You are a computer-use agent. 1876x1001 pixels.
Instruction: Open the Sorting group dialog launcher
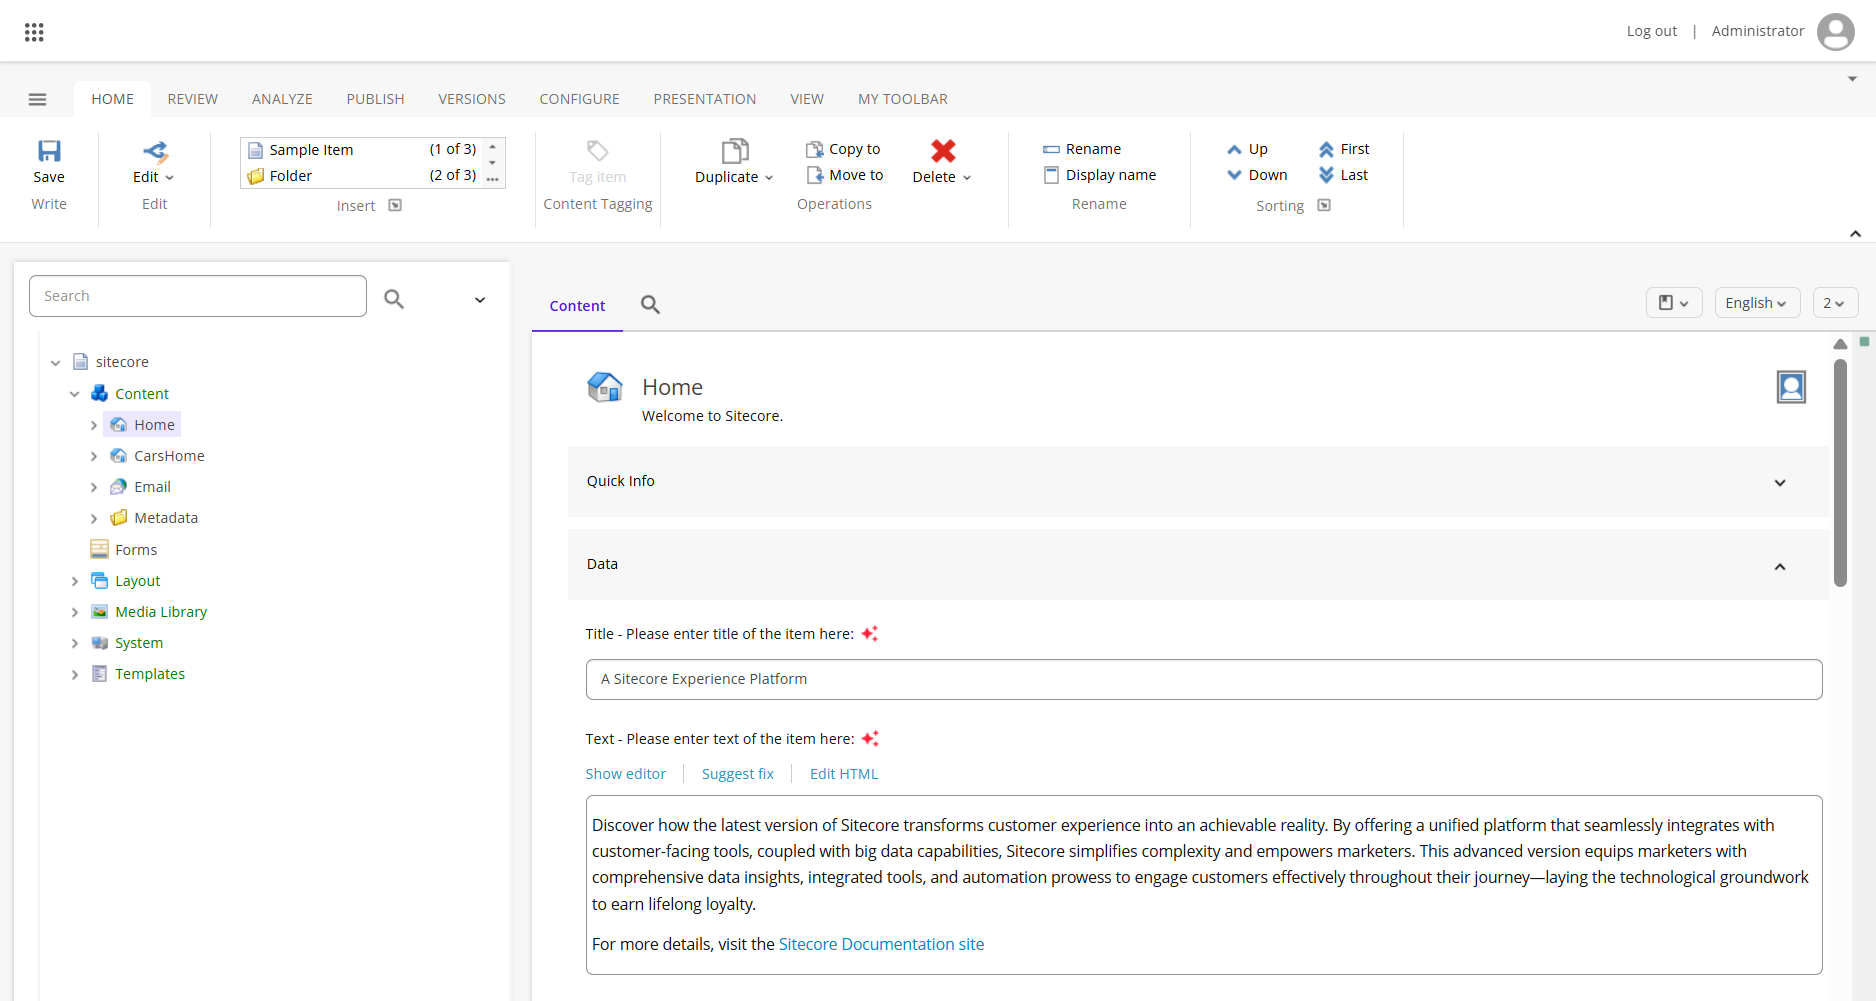[1324, 205]
